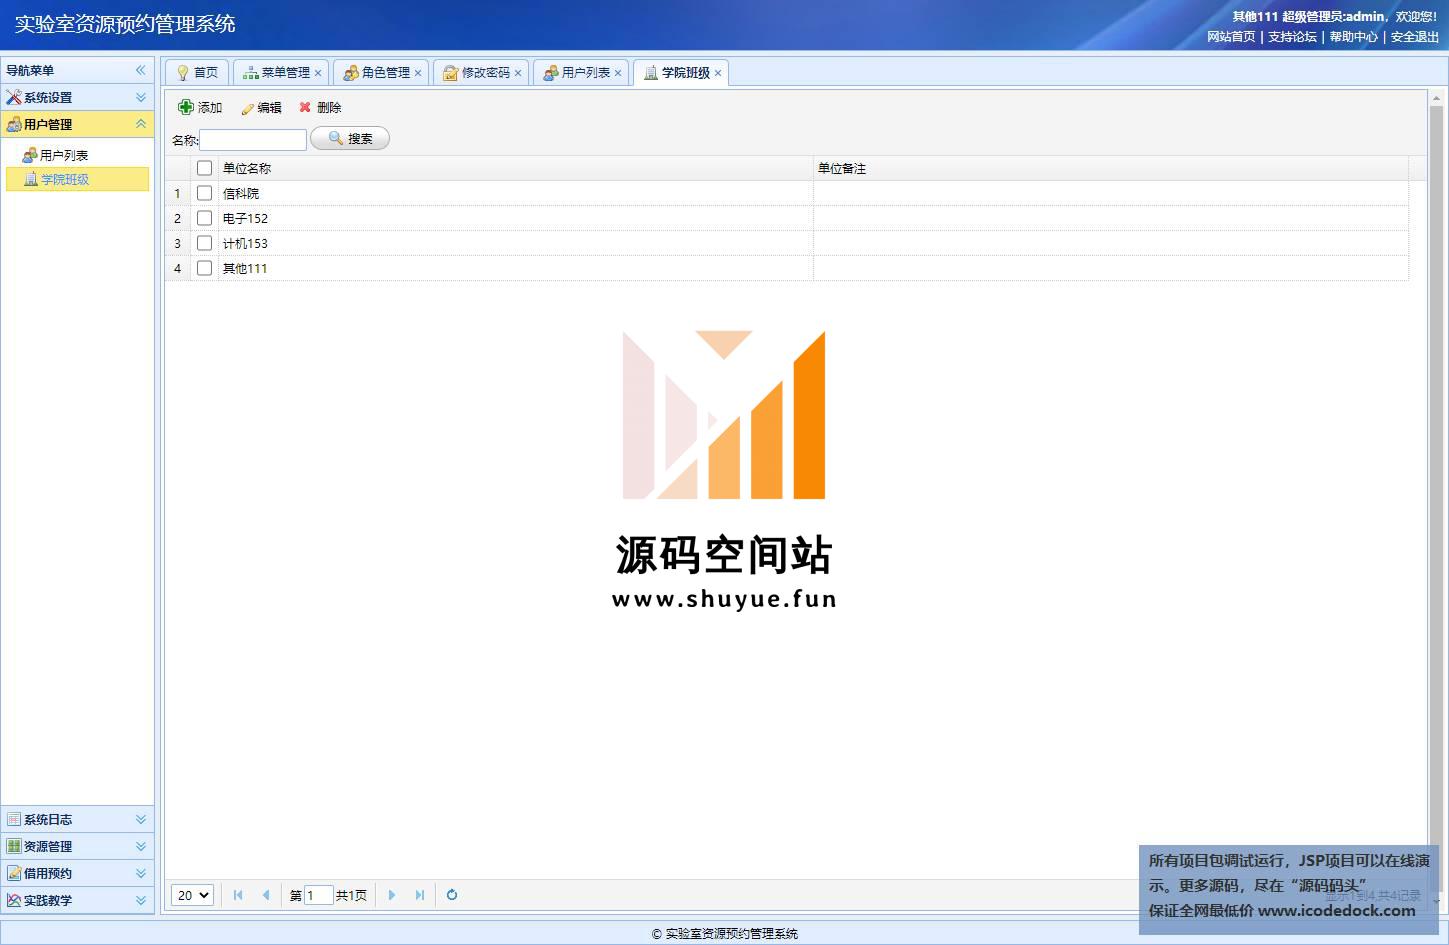This screenshot has width=1449, height=945.
Task: Go to previous page pagination icon
Action: [x=266, y=895]
